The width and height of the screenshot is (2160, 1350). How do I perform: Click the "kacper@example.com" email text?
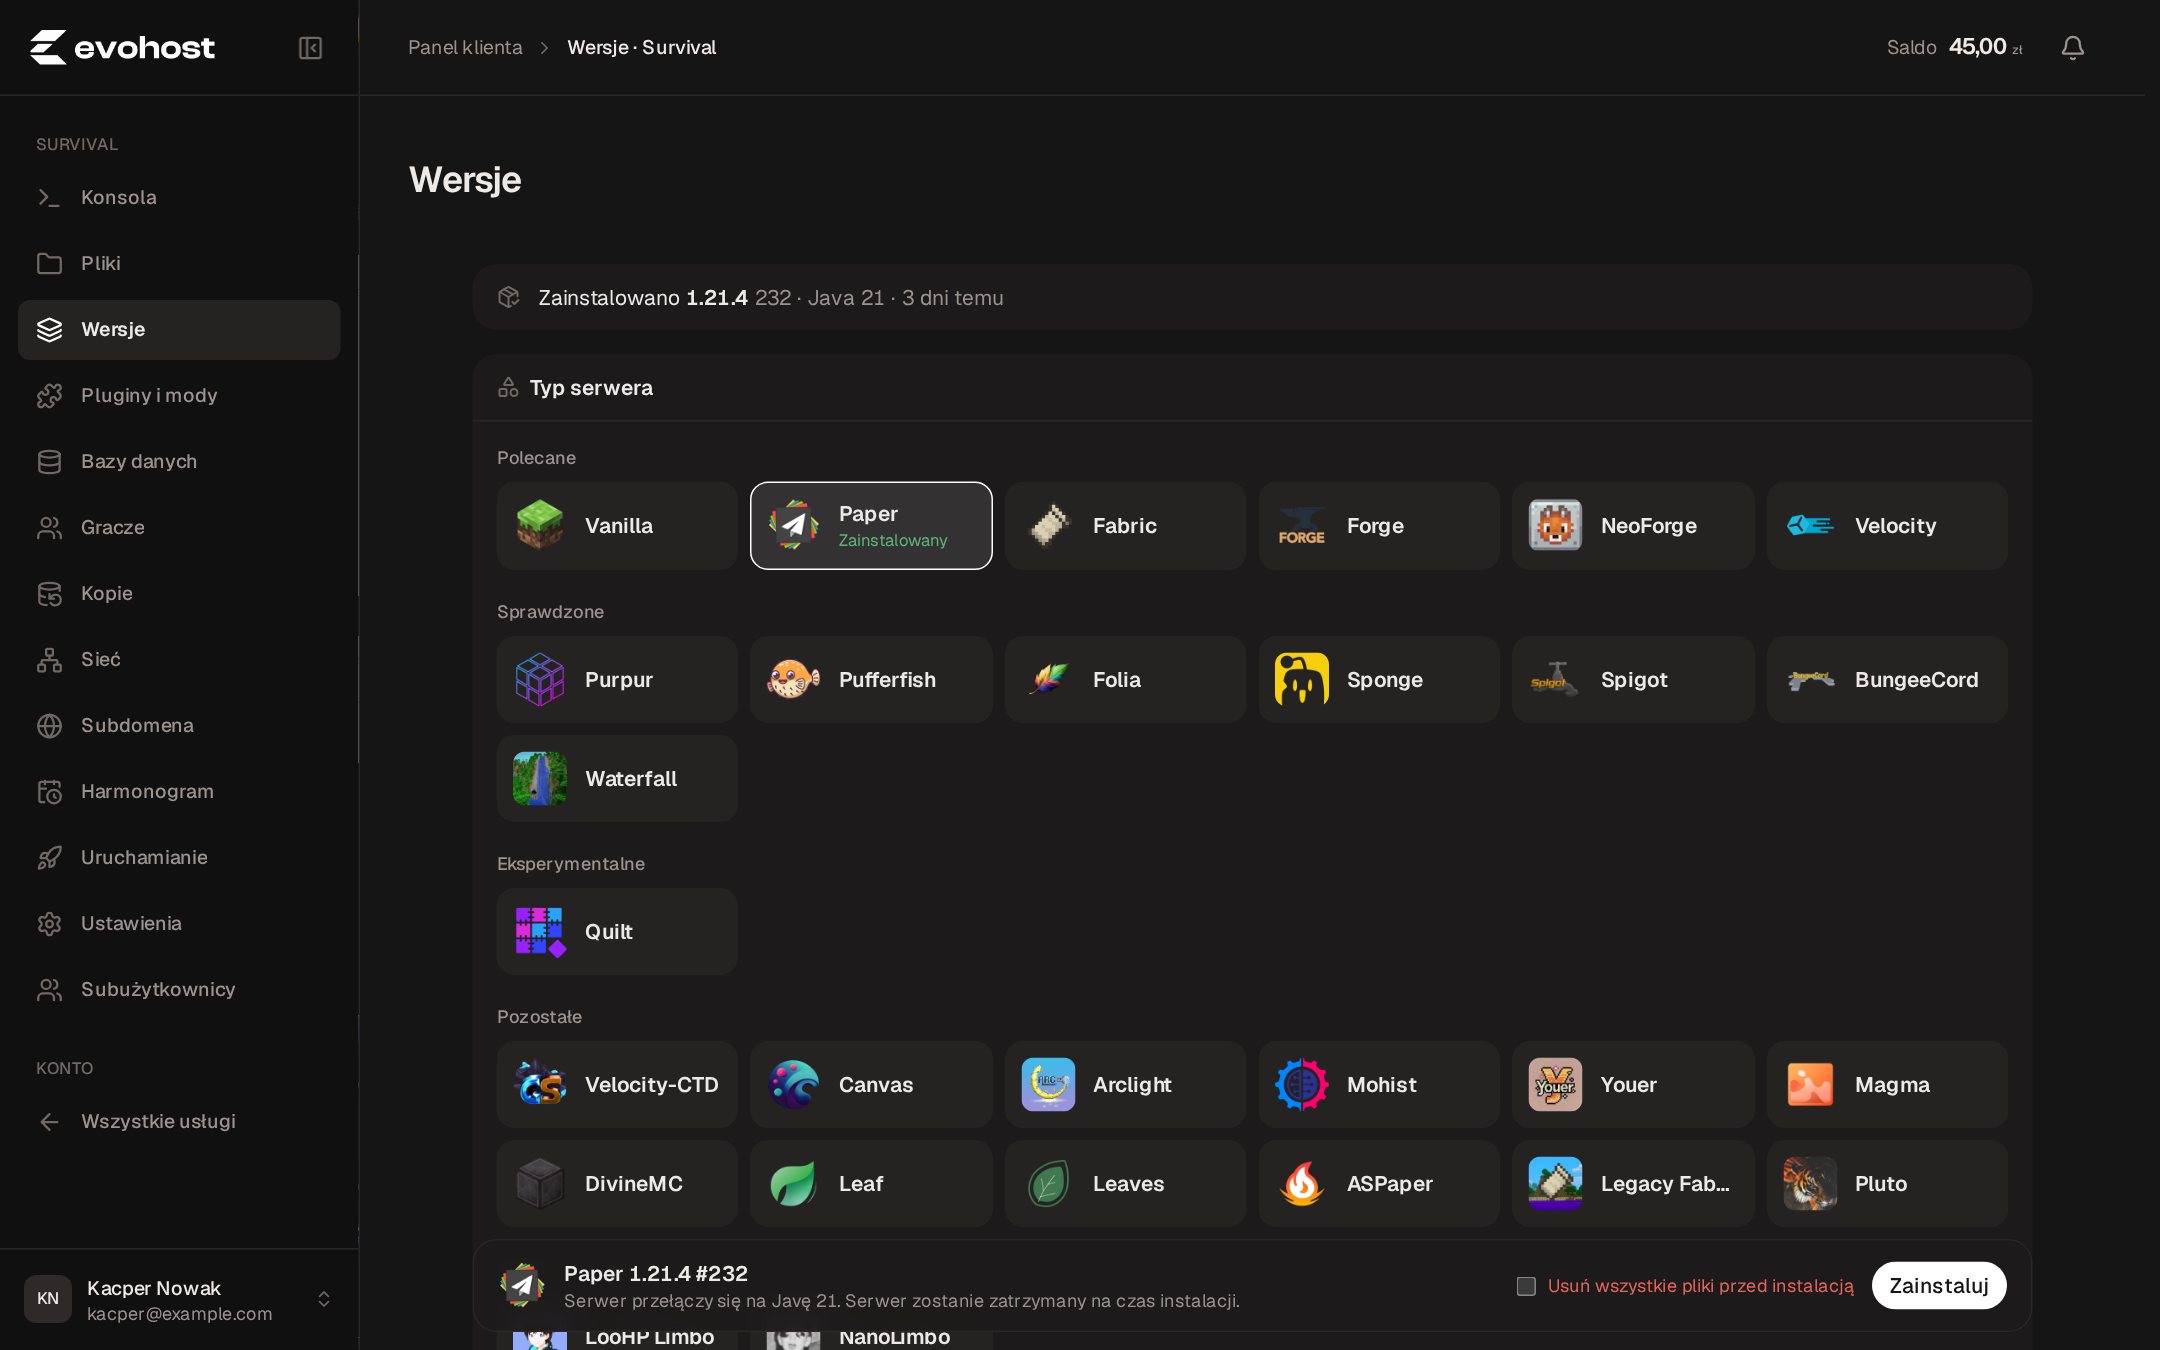click(180, 1314)
